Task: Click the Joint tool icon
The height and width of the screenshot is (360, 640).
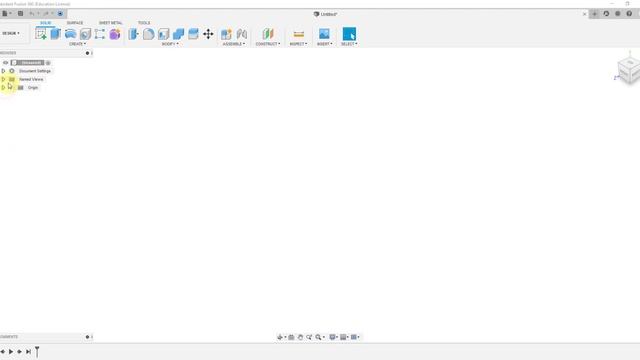Action: [x=242, y=34]
